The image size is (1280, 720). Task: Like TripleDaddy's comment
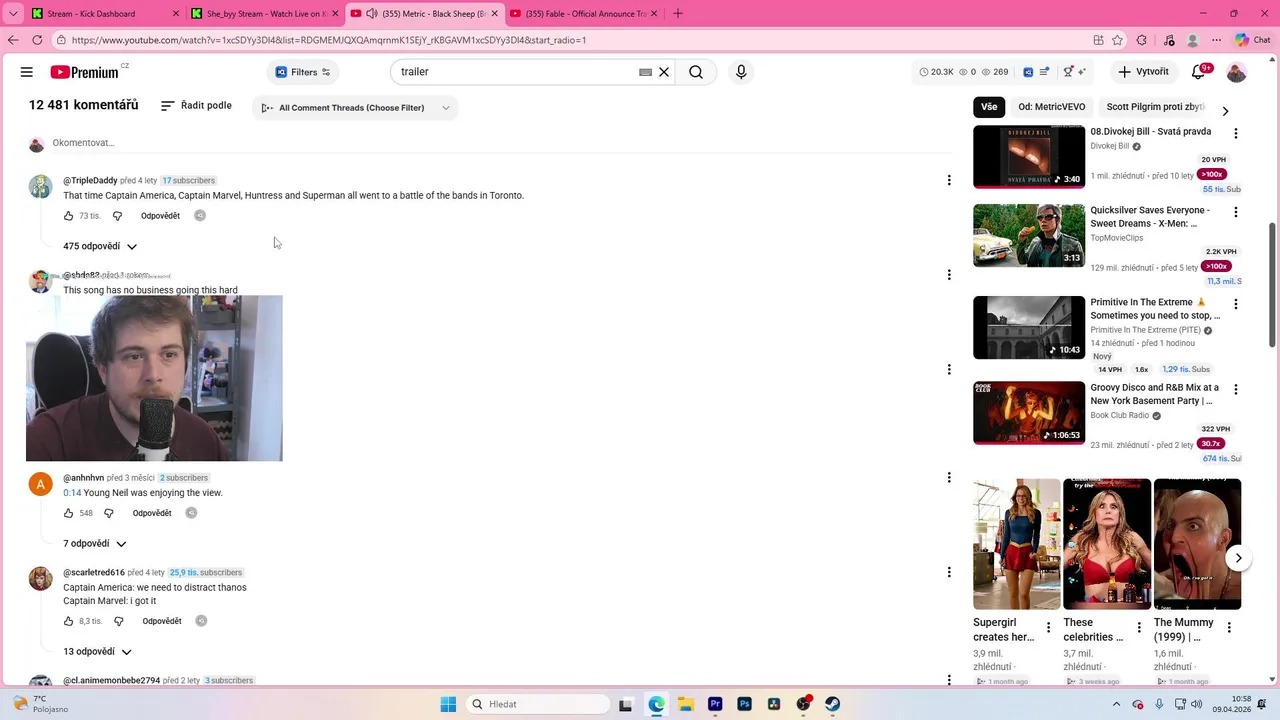(x=68, y=216)
